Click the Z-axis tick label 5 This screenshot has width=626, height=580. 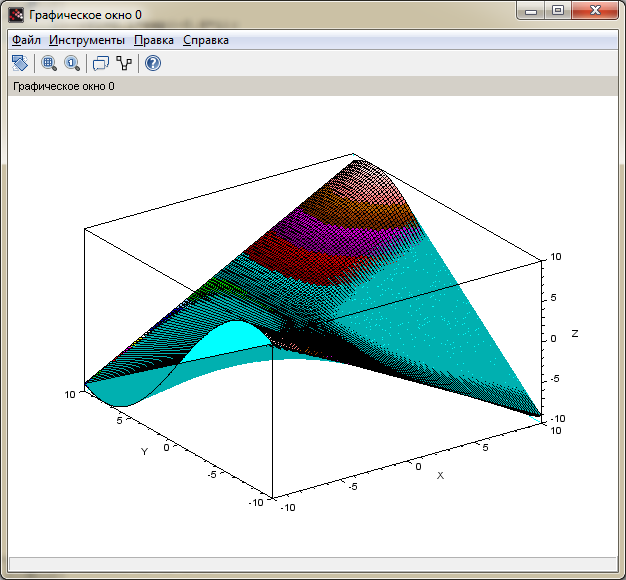[x=553, y=298]
